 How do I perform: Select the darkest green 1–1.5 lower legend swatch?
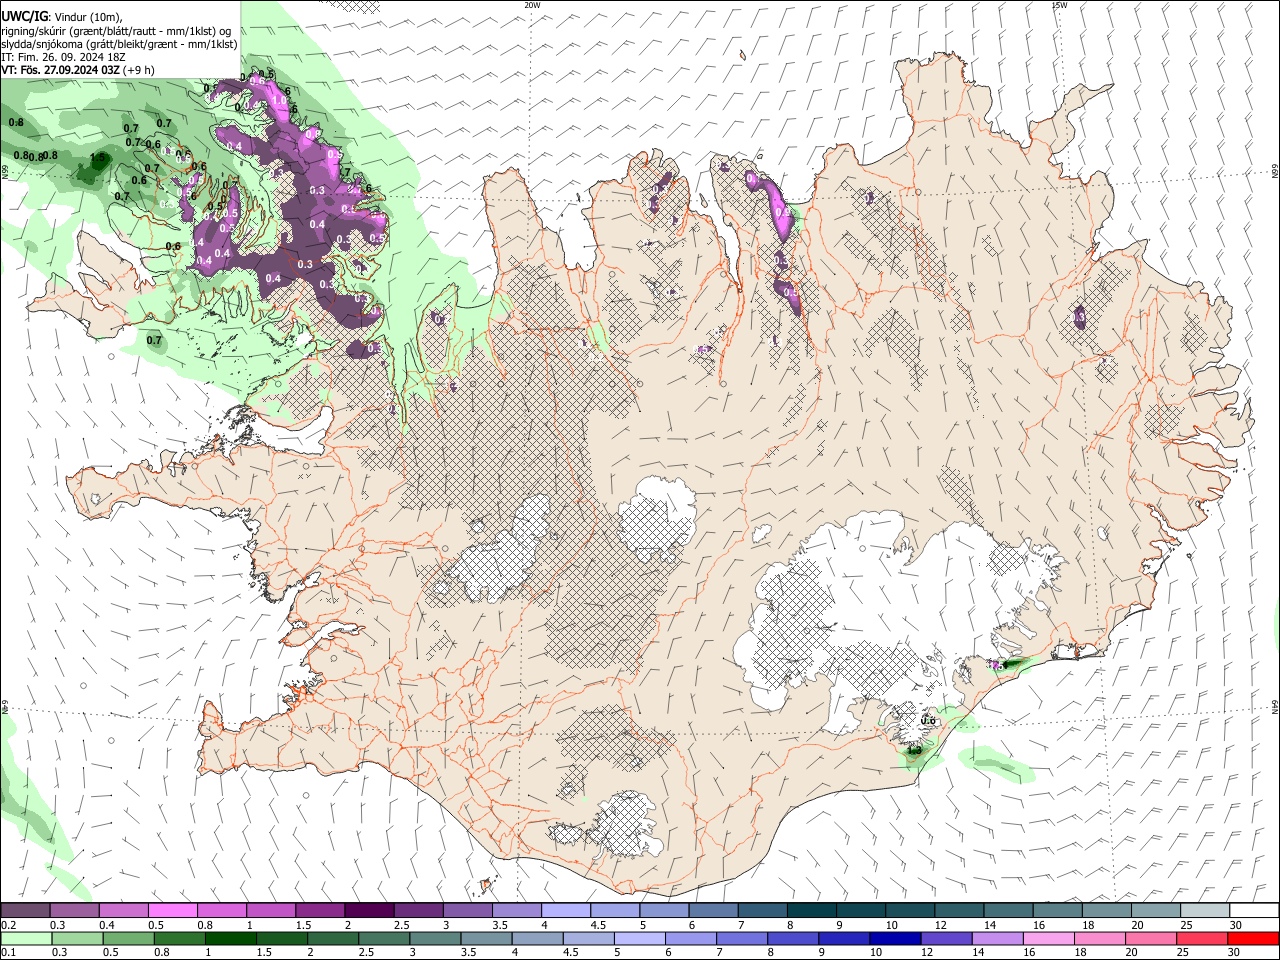[230, 938]
